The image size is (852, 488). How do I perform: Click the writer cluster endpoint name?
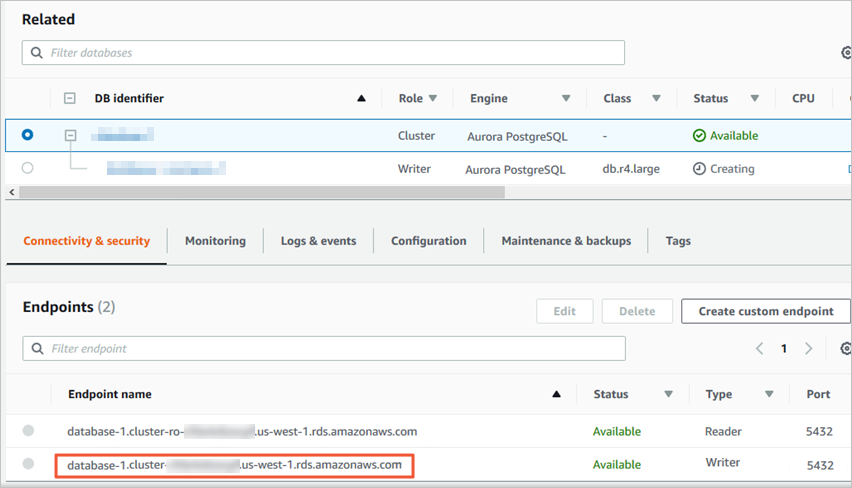(235, 465)
